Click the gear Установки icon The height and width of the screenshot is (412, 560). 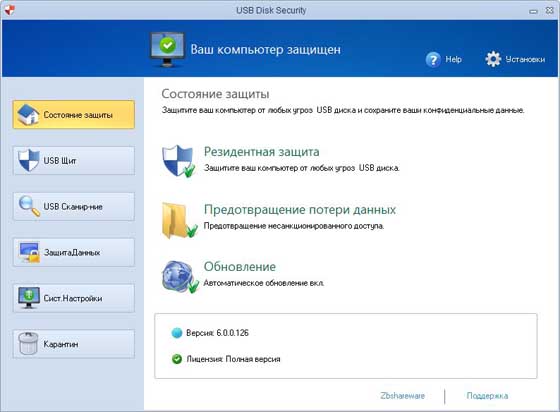pos(493,59)
